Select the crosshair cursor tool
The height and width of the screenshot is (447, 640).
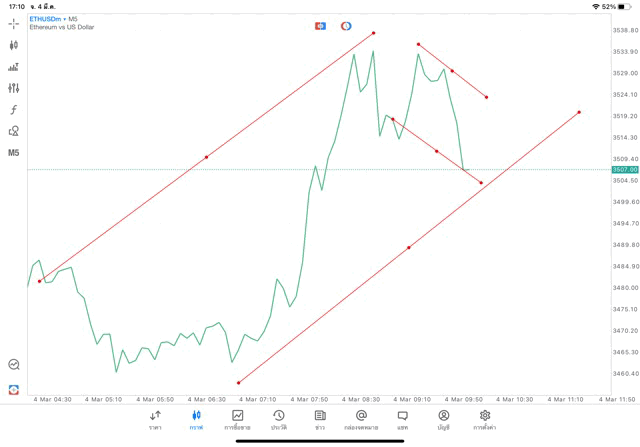pyautogui.click(x=13, y=24)
